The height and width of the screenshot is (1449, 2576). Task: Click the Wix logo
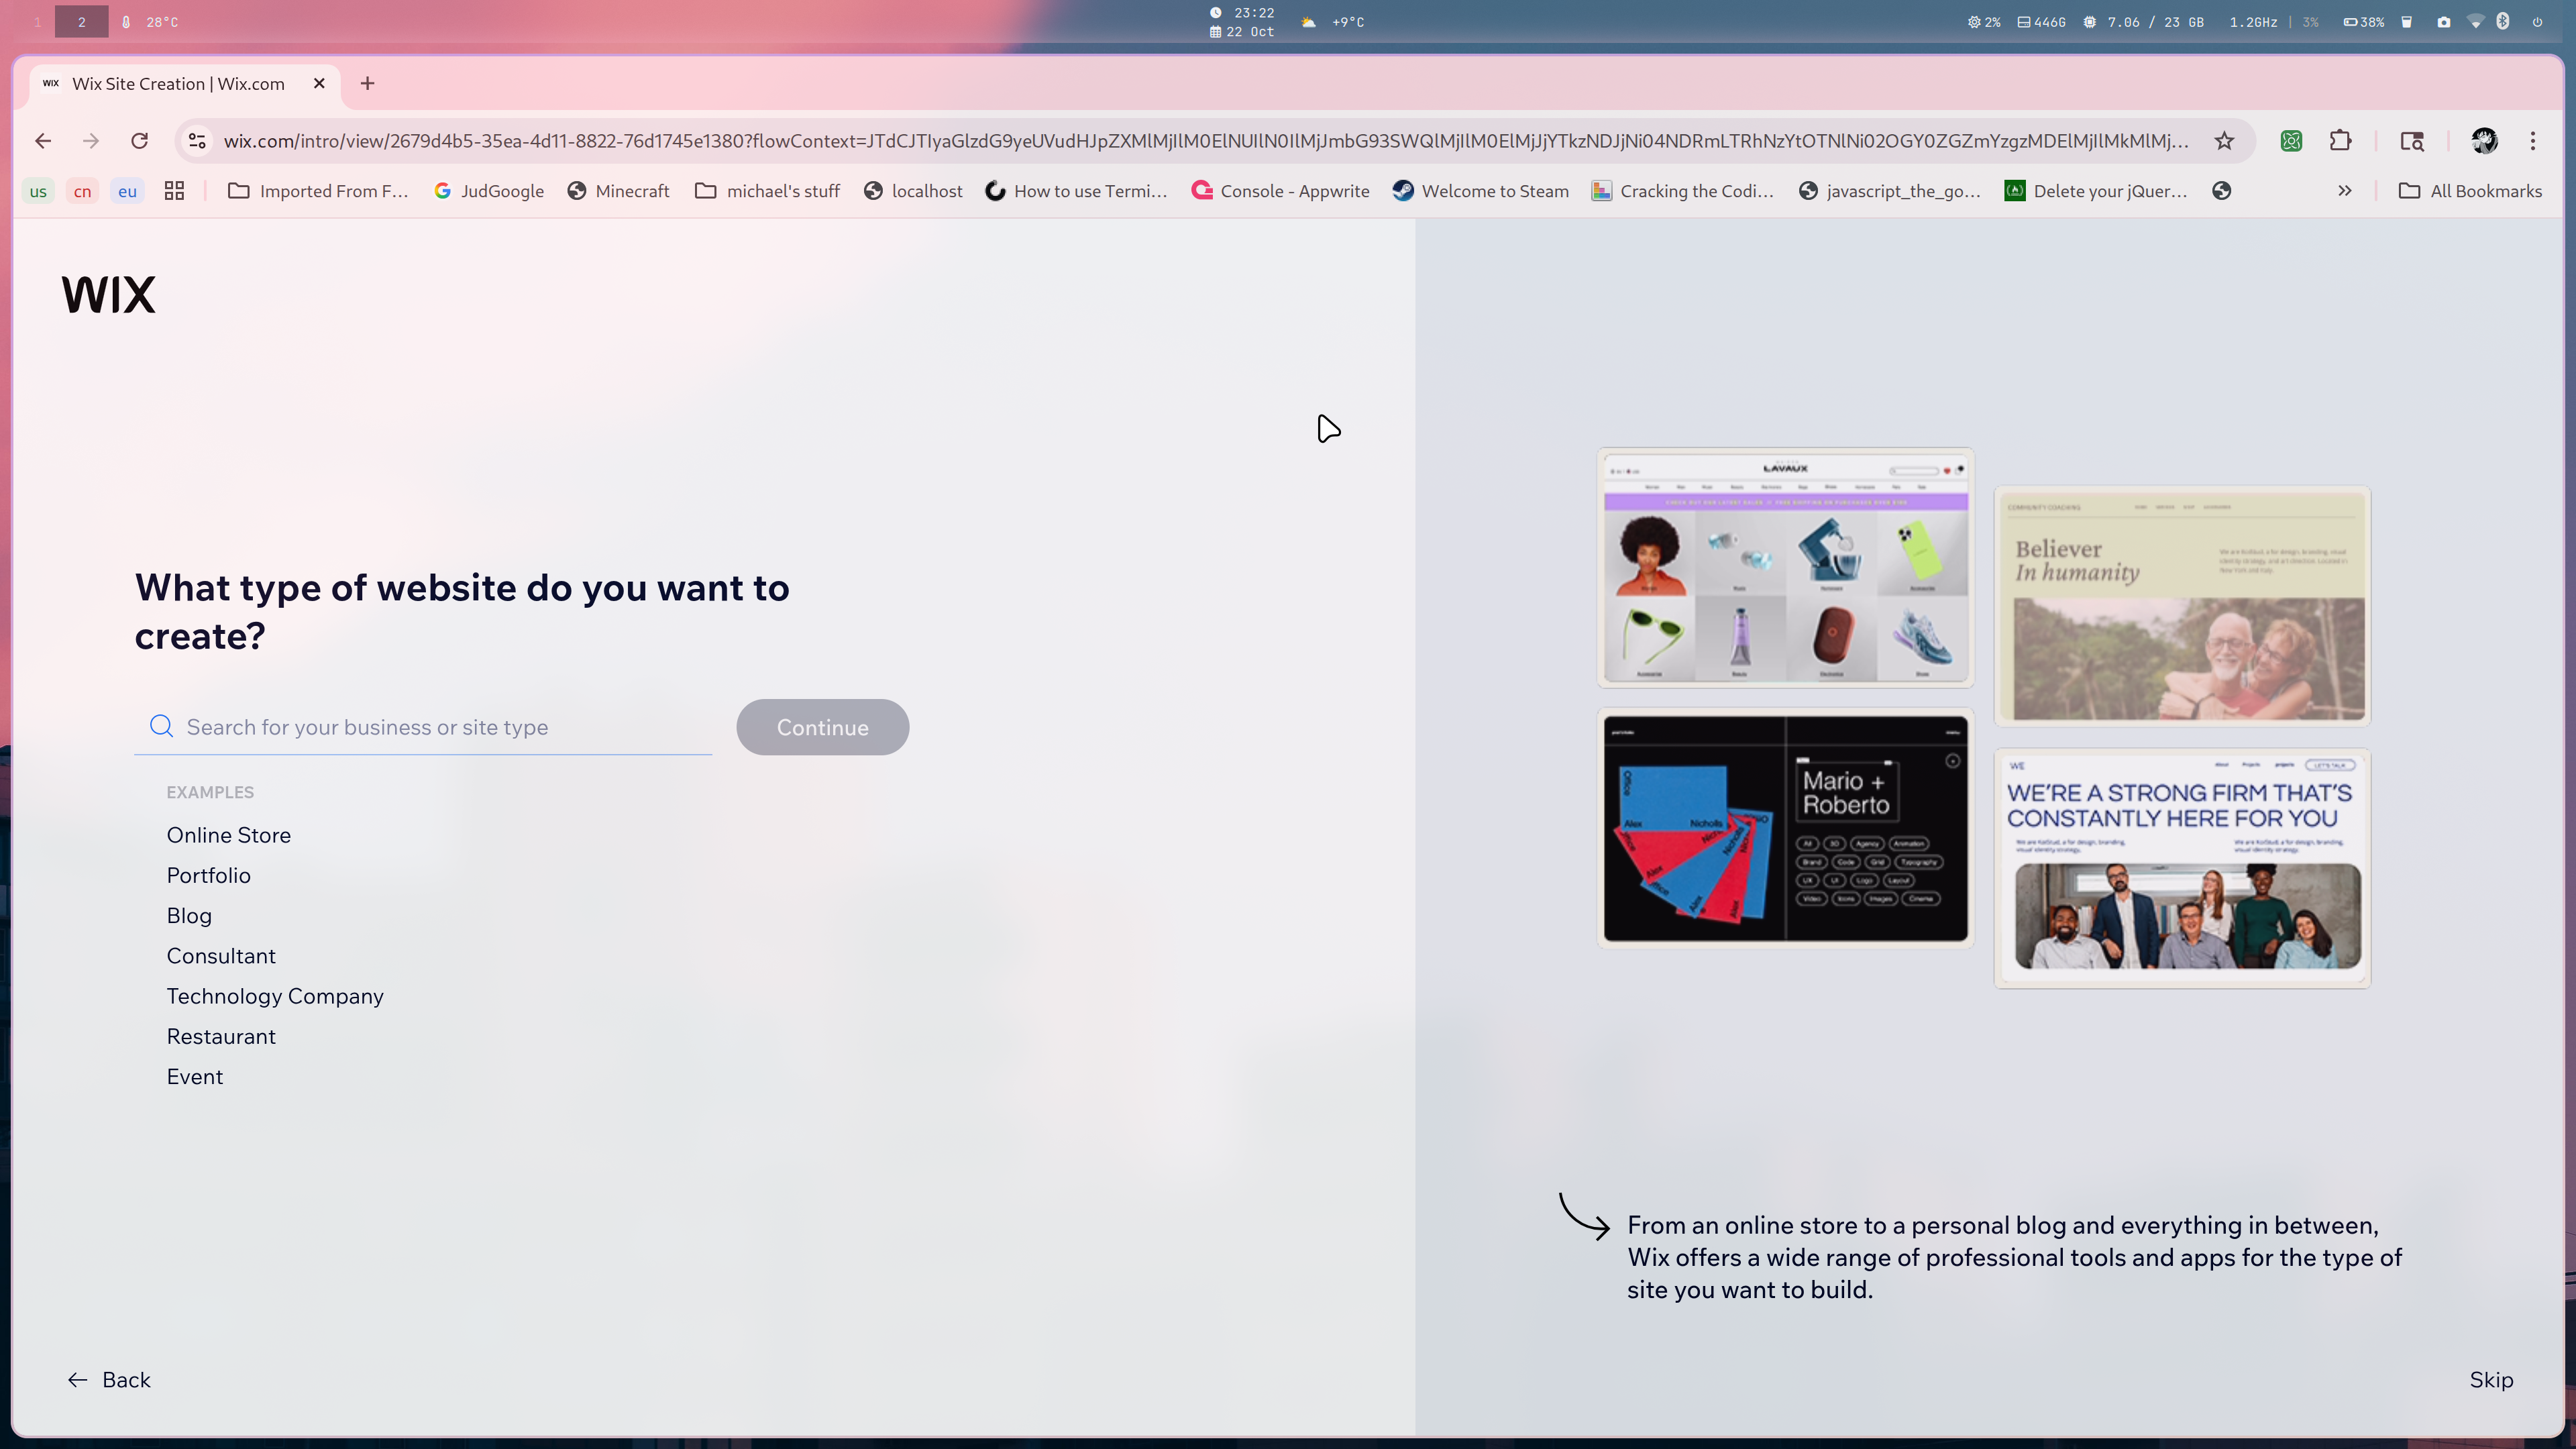click(108, 295)
